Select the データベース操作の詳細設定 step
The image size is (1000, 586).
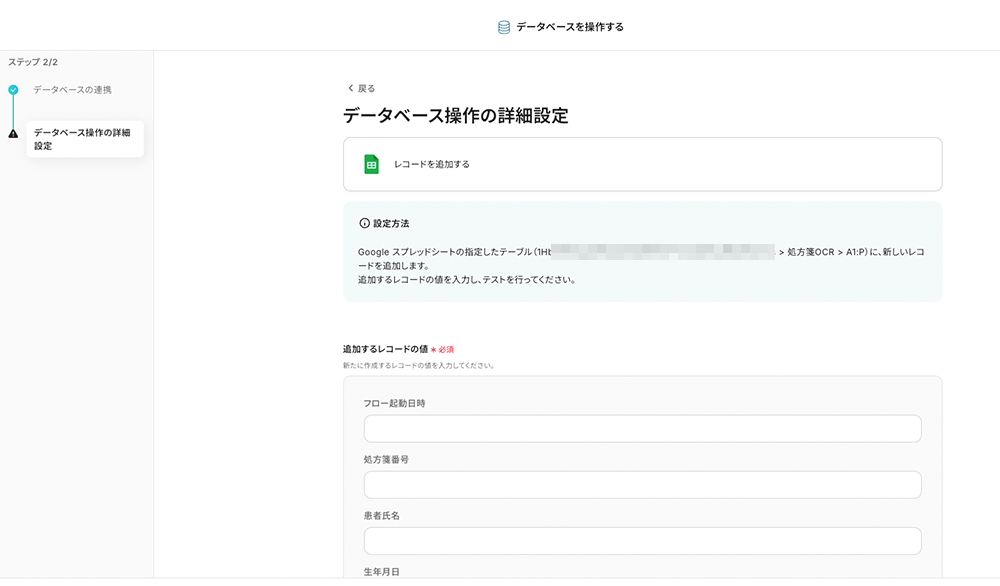pos(83,139)
